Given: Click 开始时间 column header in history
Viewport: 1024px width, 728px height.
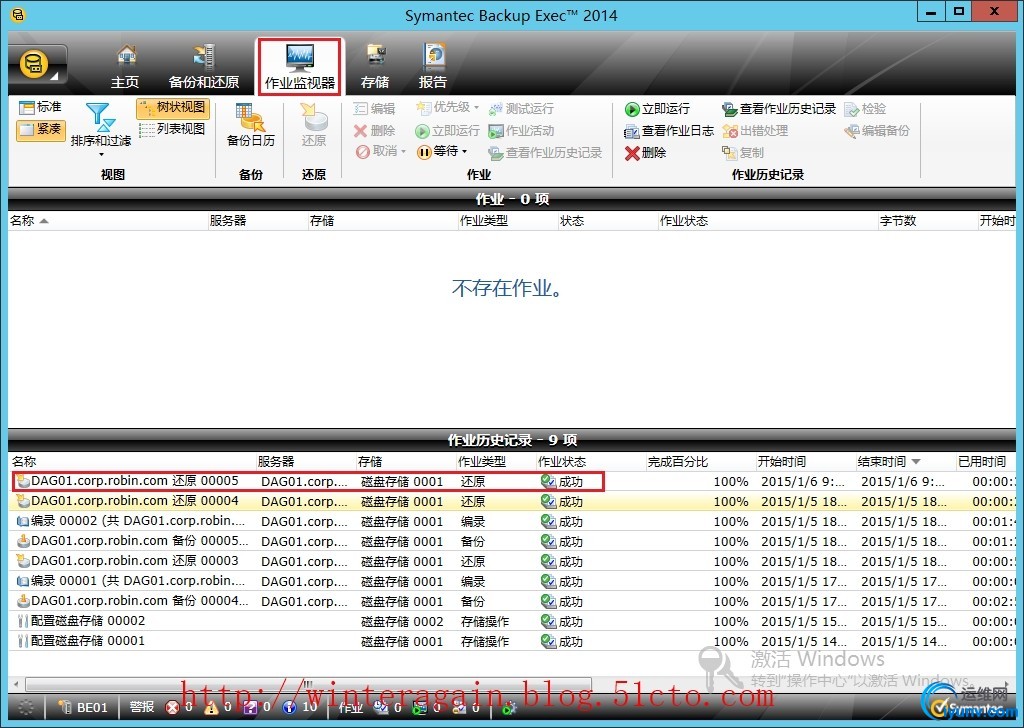Looking at the screenshot, I should pyautogui.click(x=805, y=462).
